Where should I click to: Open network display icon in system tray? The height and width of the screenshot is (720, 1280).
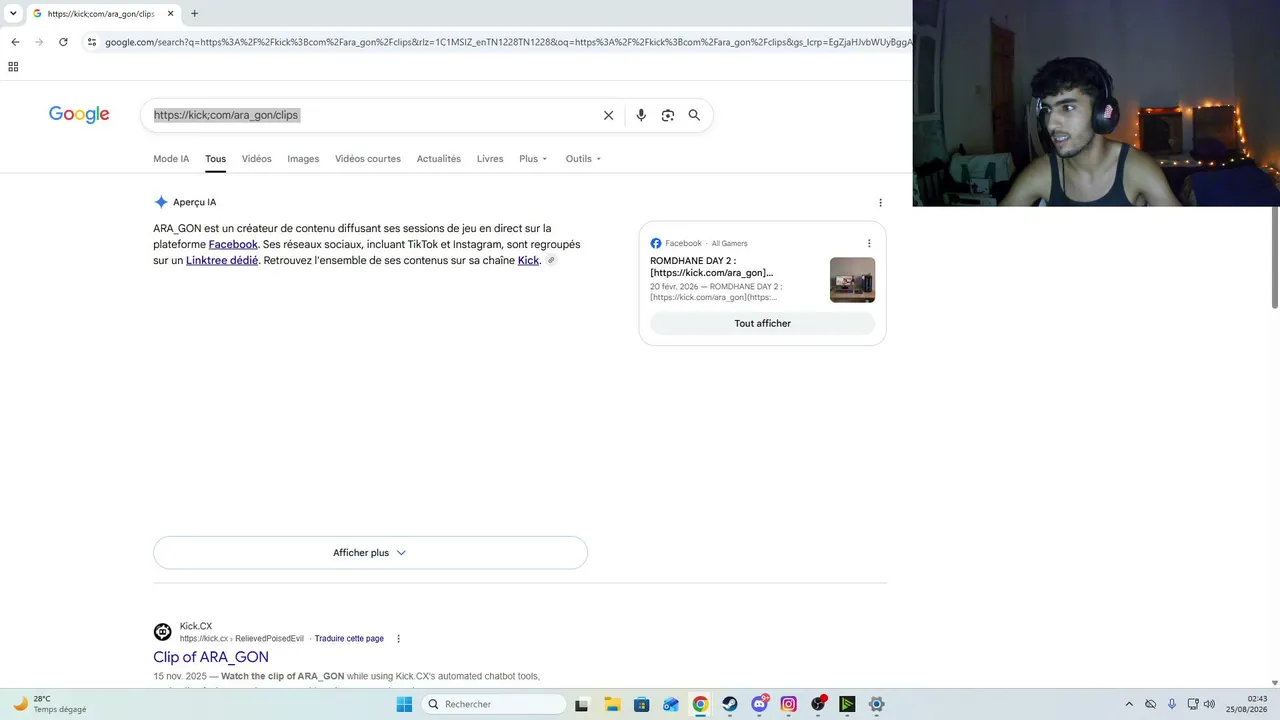coord(1192,704)
